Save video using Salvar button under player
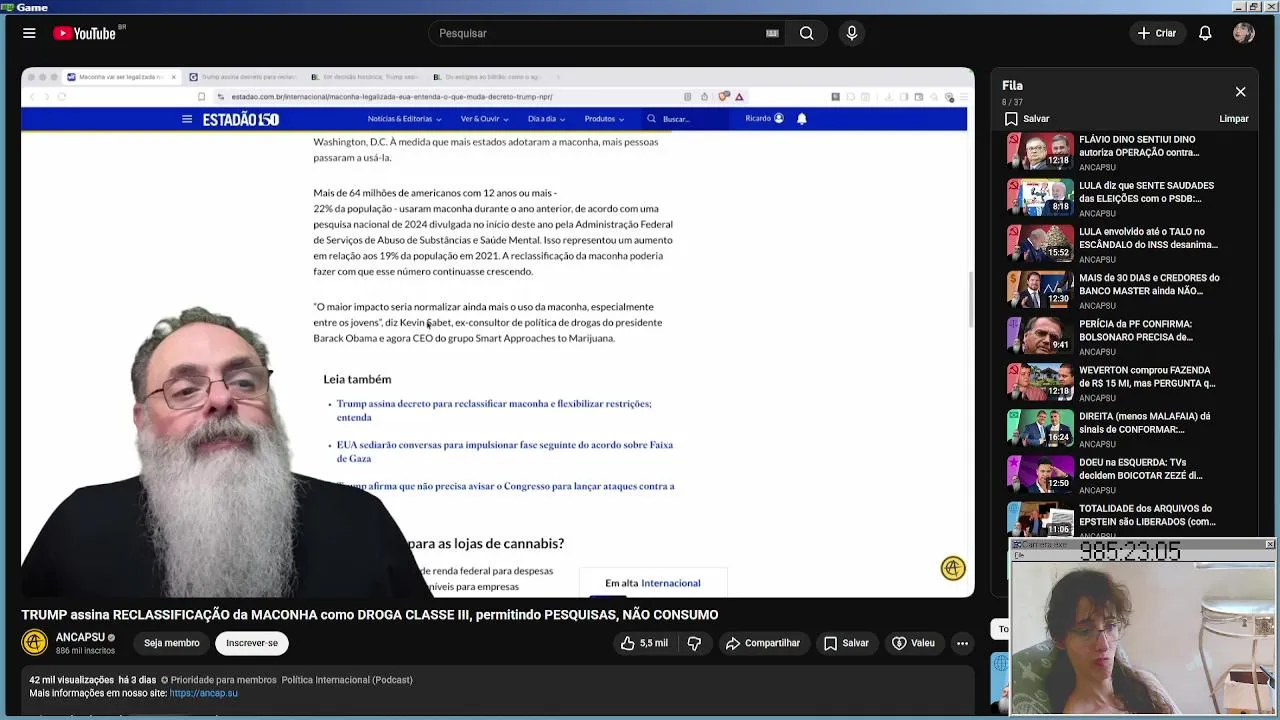 click(x=846, y=643)
